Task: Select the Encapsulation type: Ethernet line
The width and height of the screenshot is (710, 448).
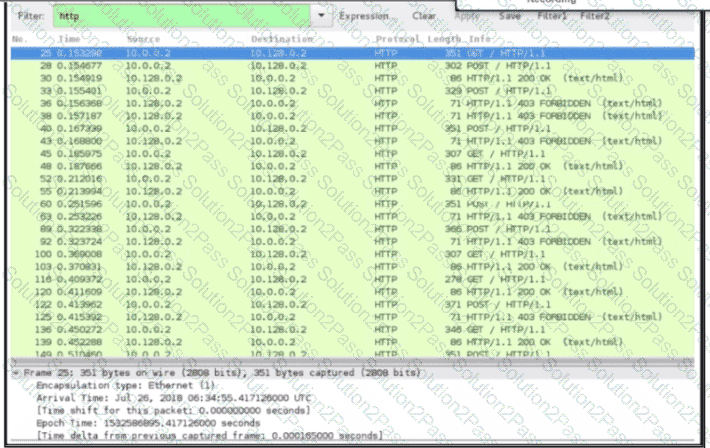Action: 119,384
